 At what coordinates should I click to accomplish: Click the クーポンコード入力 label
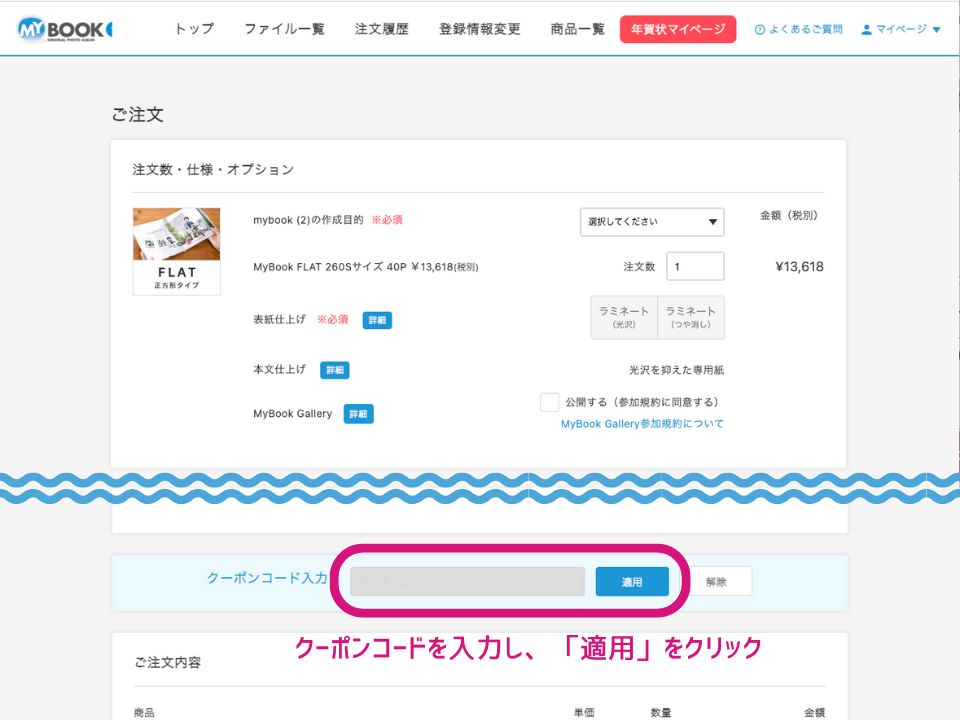pos(268,578)
